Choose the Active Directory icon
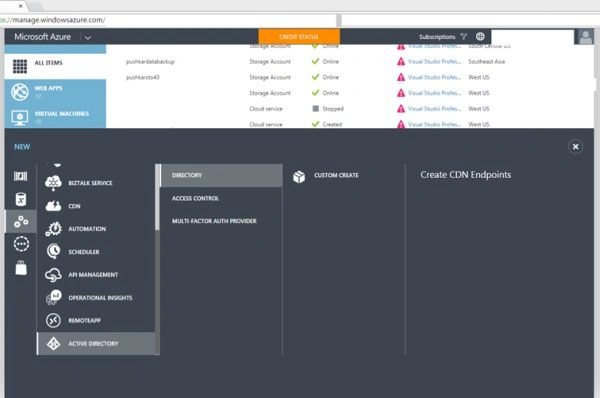This screenshot has width=600, height=398. coord(53,344)
